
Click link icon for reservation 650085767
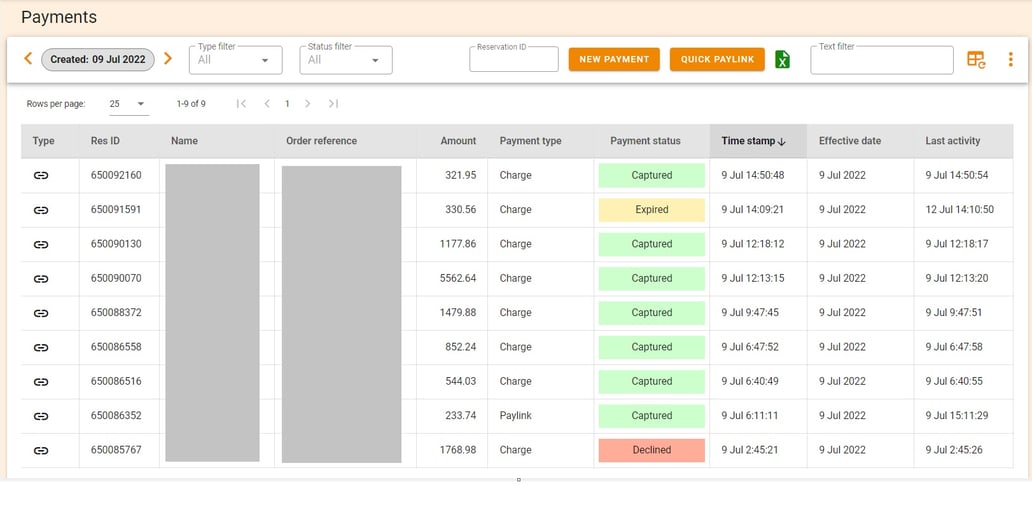pos(41,450)
